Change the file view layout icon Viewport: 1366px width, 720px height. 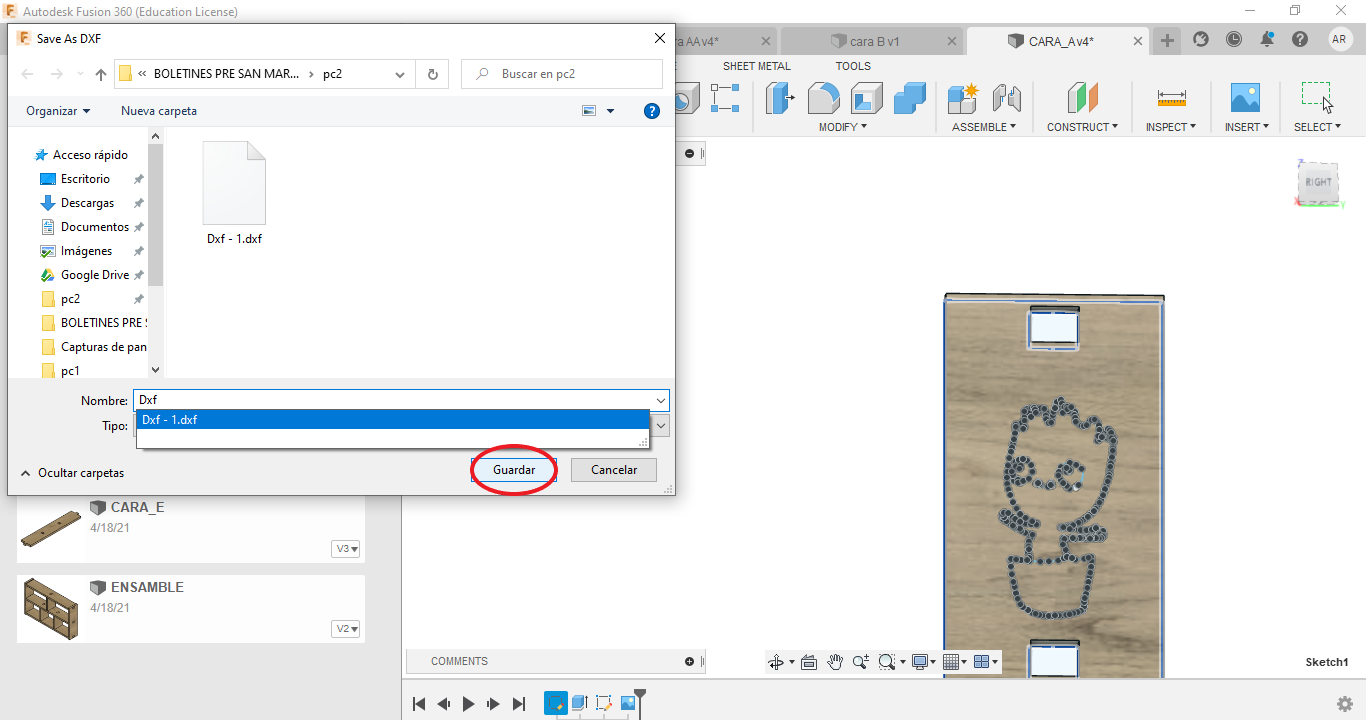click(589, 111)
